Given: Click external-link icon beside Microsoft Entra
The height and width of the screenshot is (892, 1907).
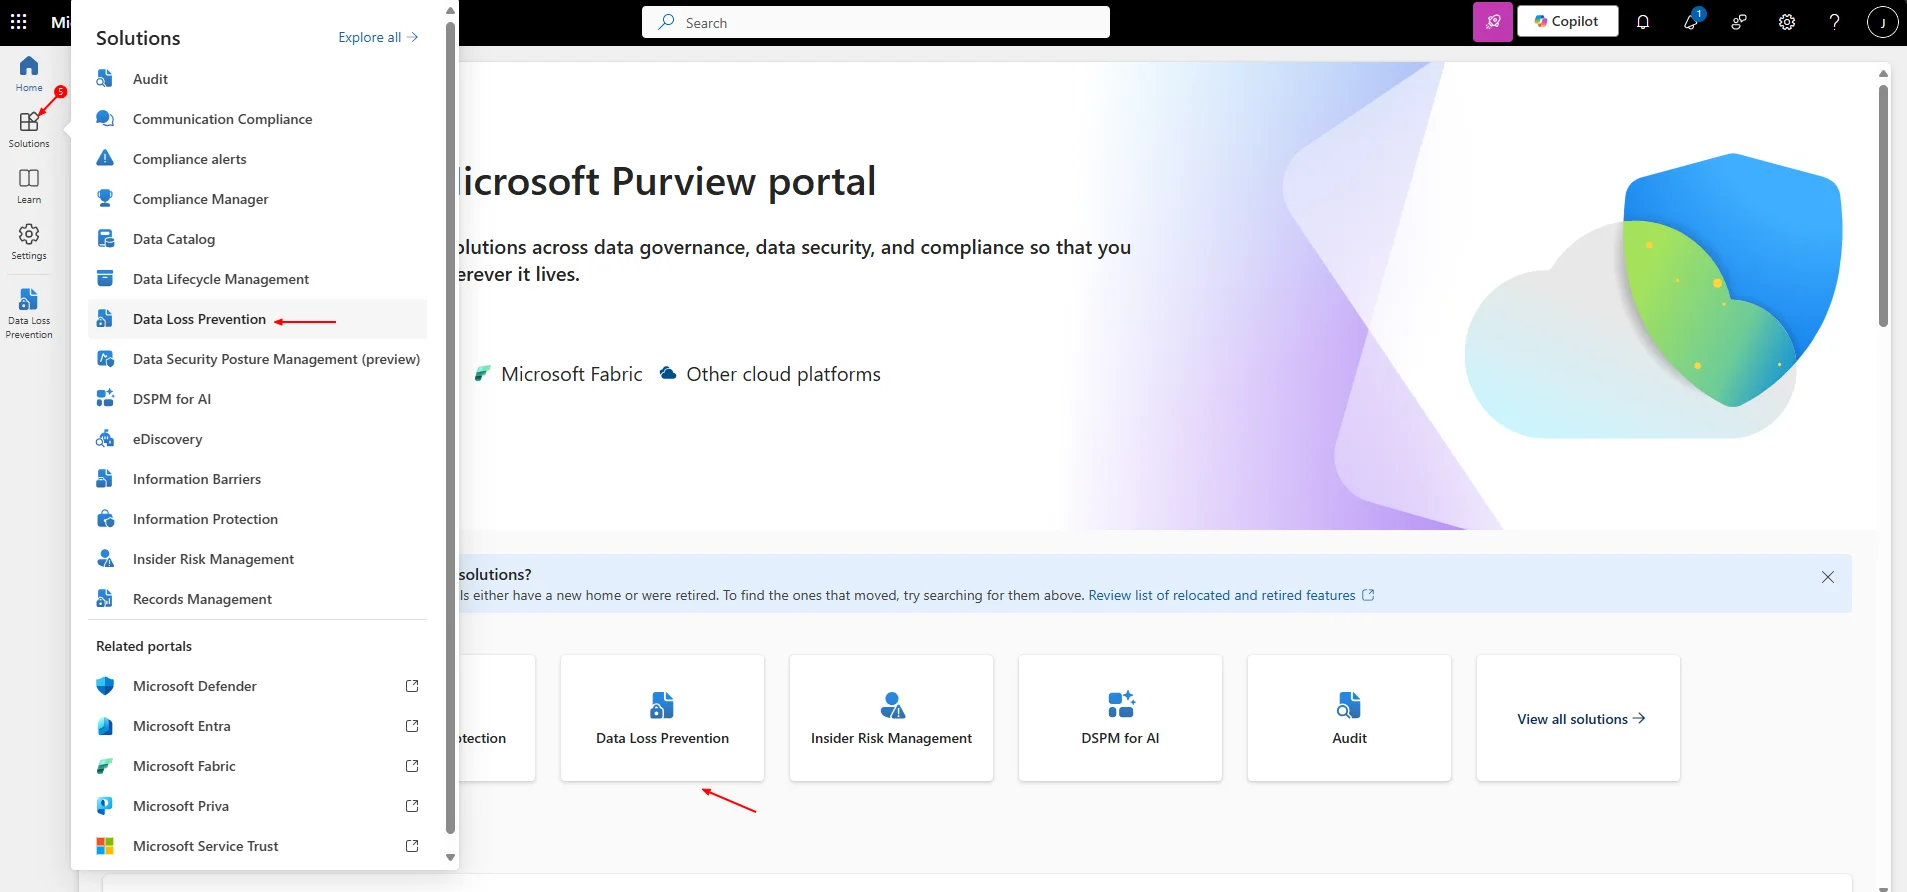Looking at the screenshot, I should [412, 726].
